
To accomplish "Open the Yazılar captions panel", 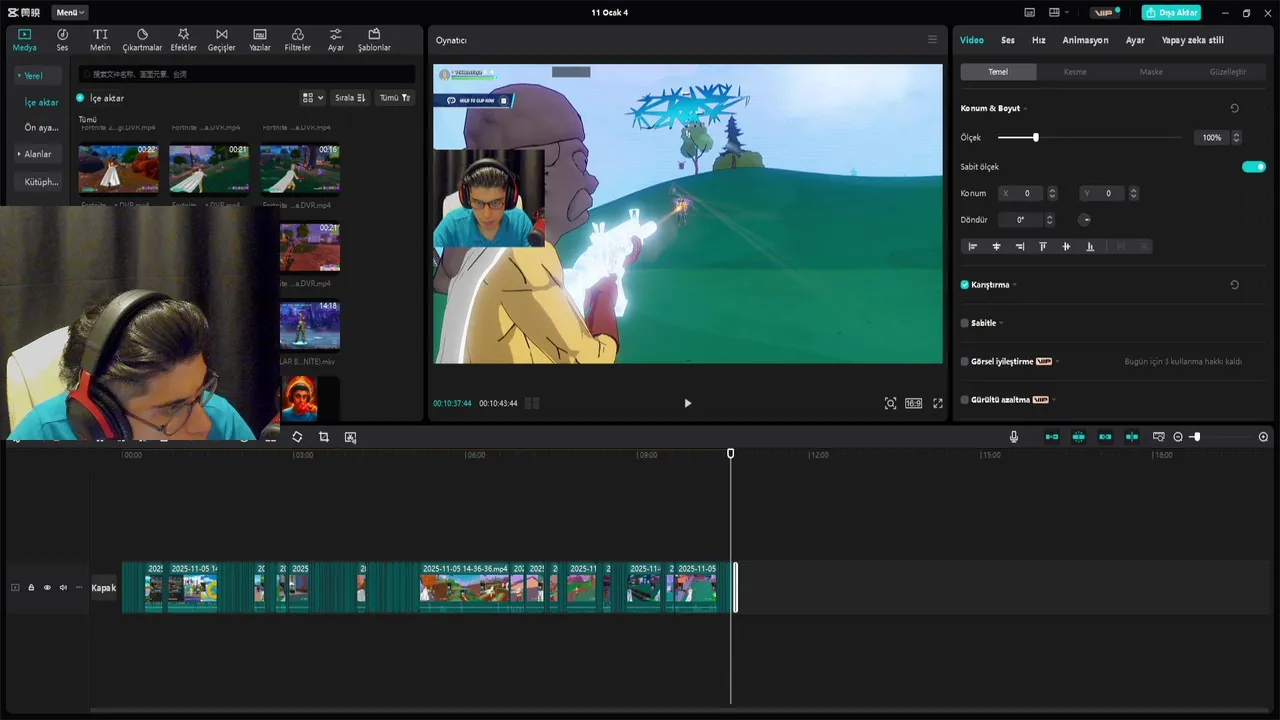I will coord(260,40).
